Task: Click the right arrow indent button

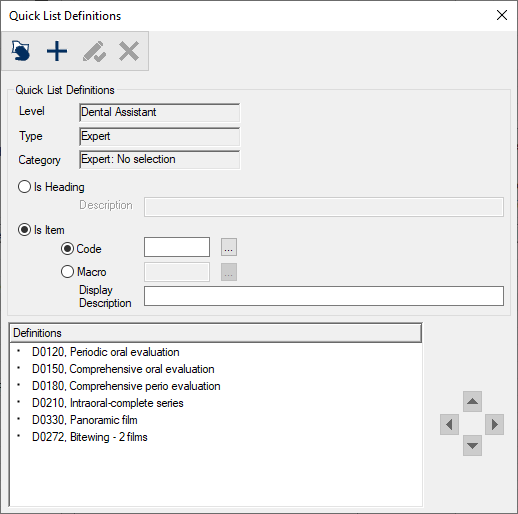Action: click(494, 425)
